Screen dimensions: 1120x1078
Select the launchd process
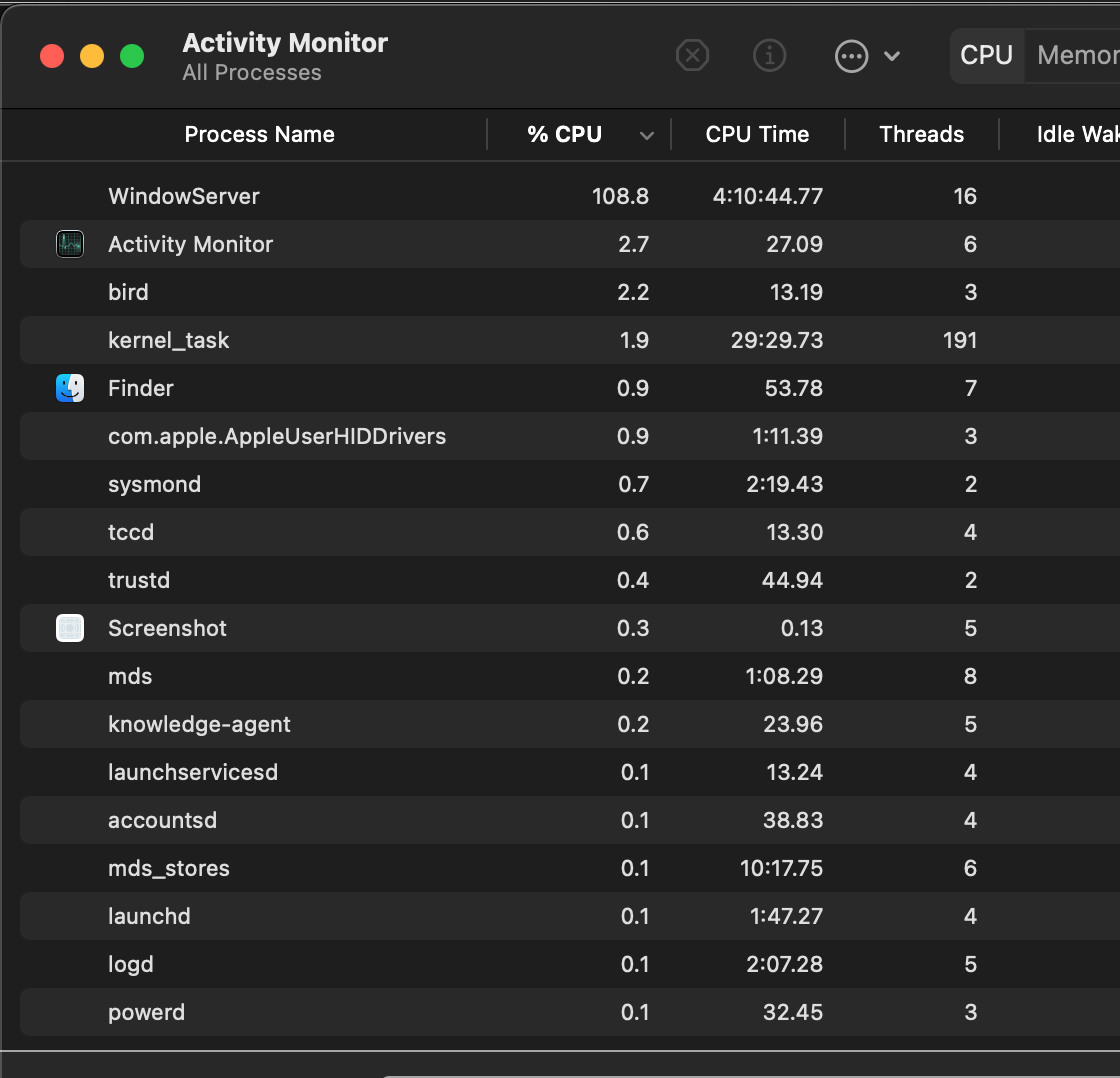[x=149, y=916]
